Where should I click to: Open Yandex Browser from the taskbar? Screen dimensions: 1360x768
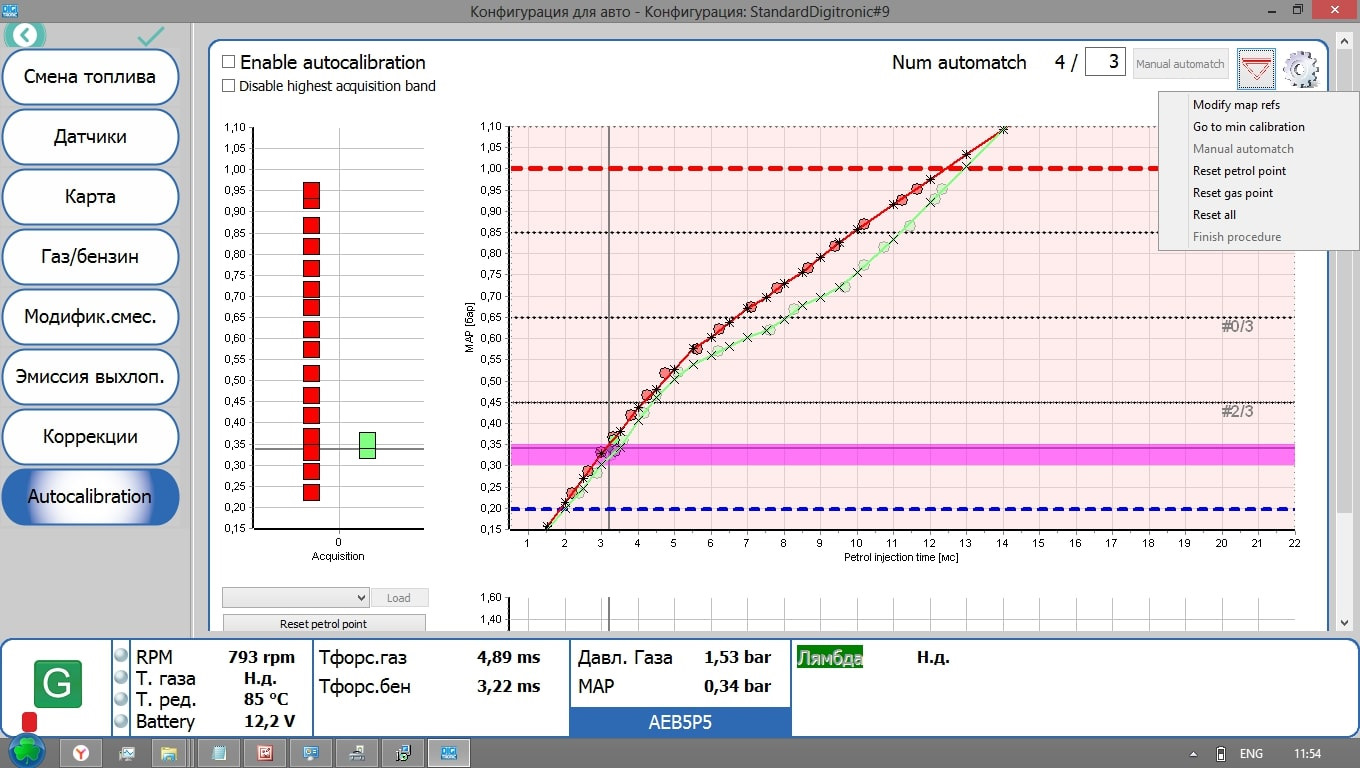(x=81, y=753)
